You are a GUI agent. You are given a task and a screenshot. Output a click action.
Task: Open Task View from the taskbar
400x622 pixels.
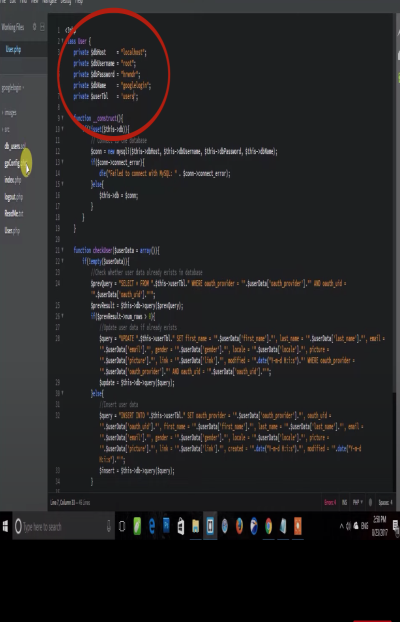point(122,526)
